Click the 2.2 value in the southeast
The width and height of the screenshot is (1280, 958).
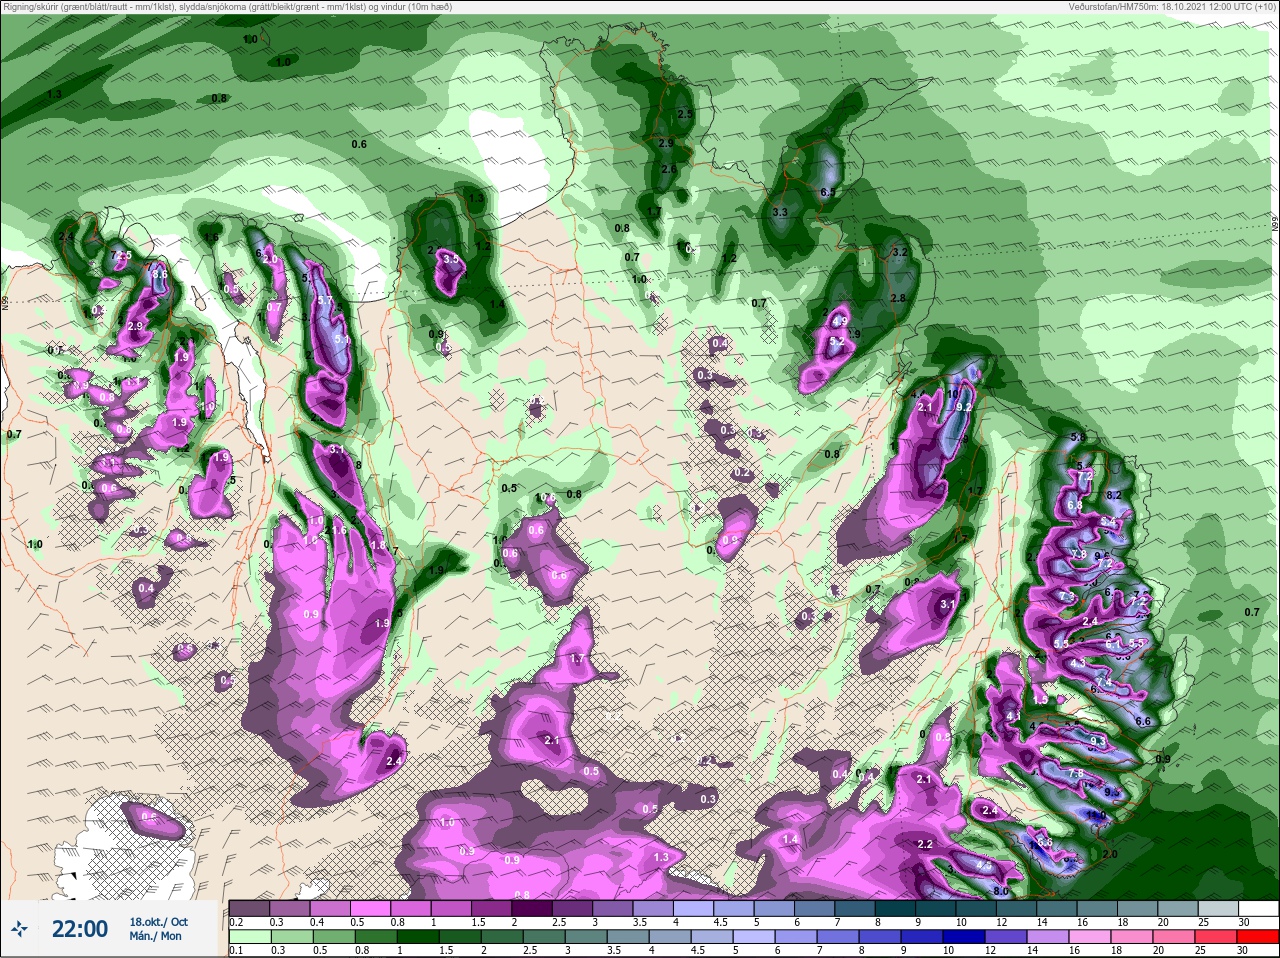924,845
